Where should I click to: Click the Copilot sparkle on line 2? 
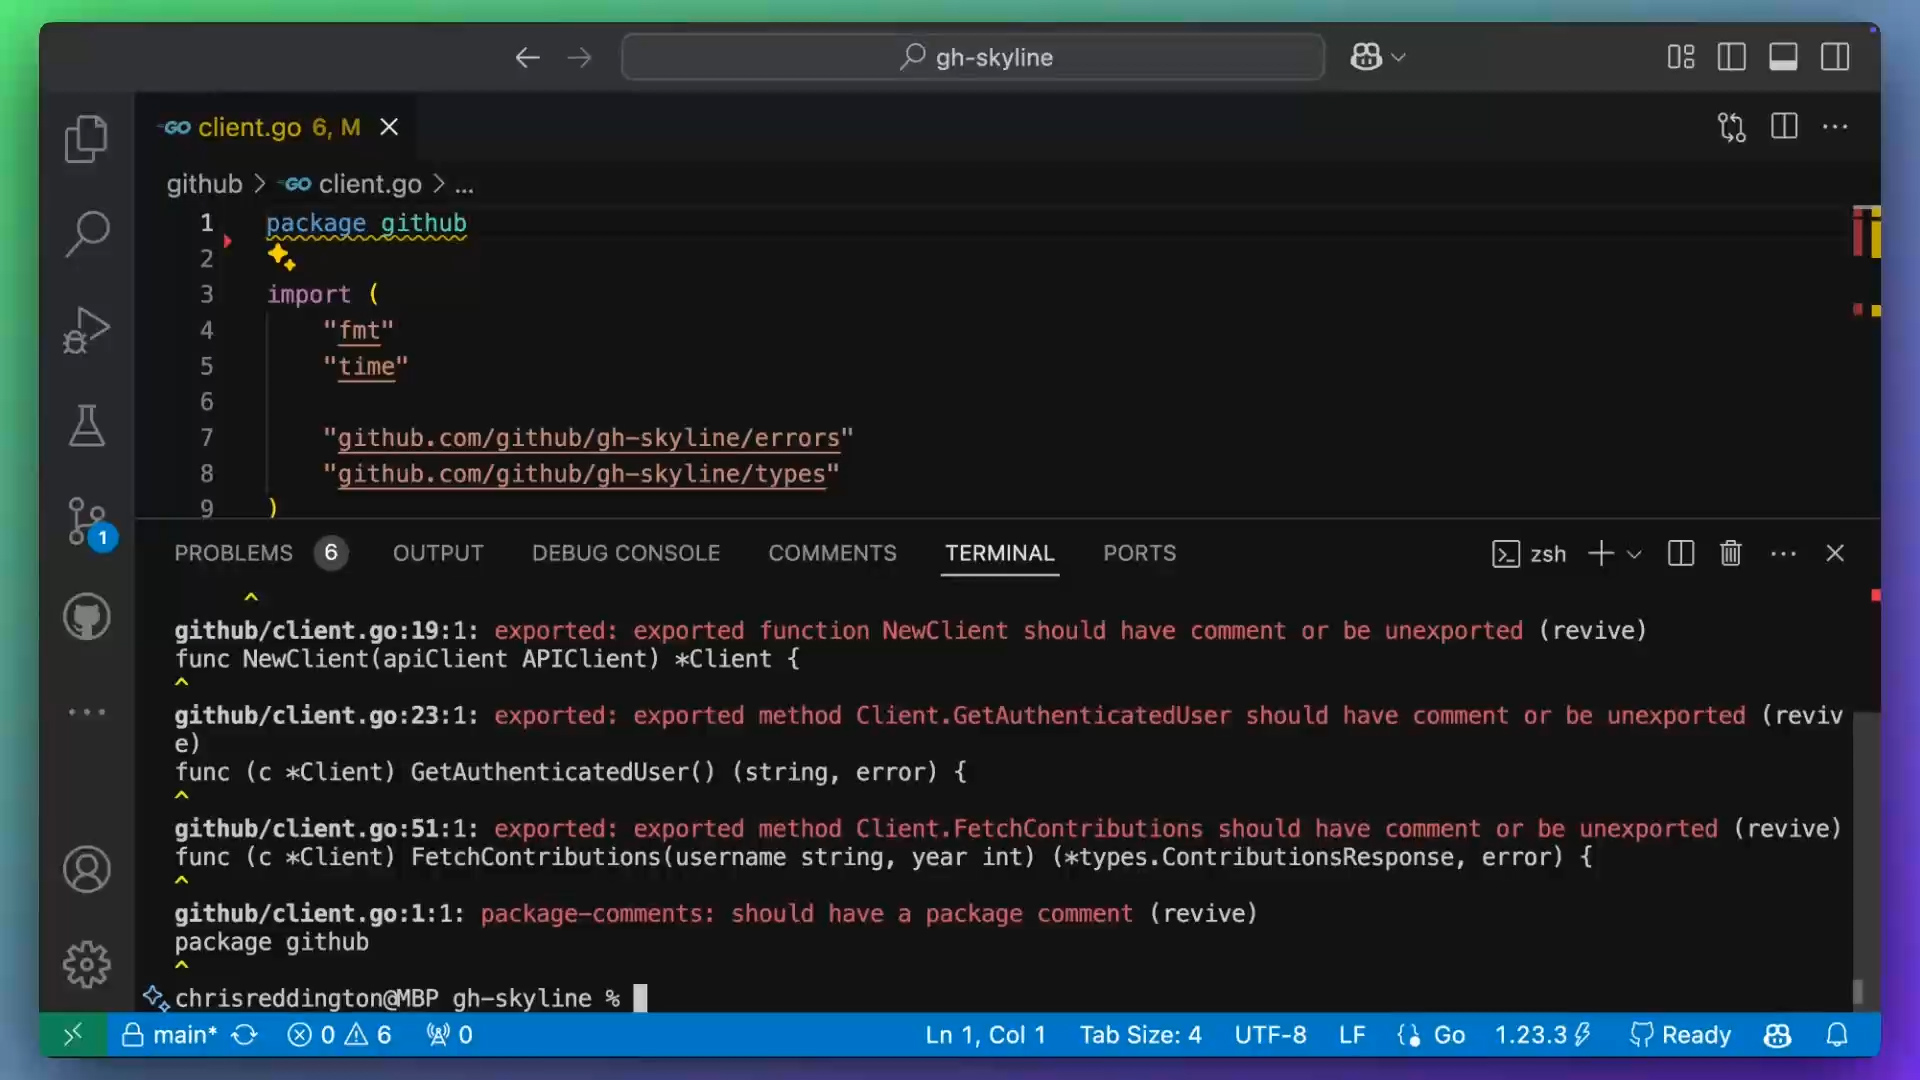click(x=280, y=258)
